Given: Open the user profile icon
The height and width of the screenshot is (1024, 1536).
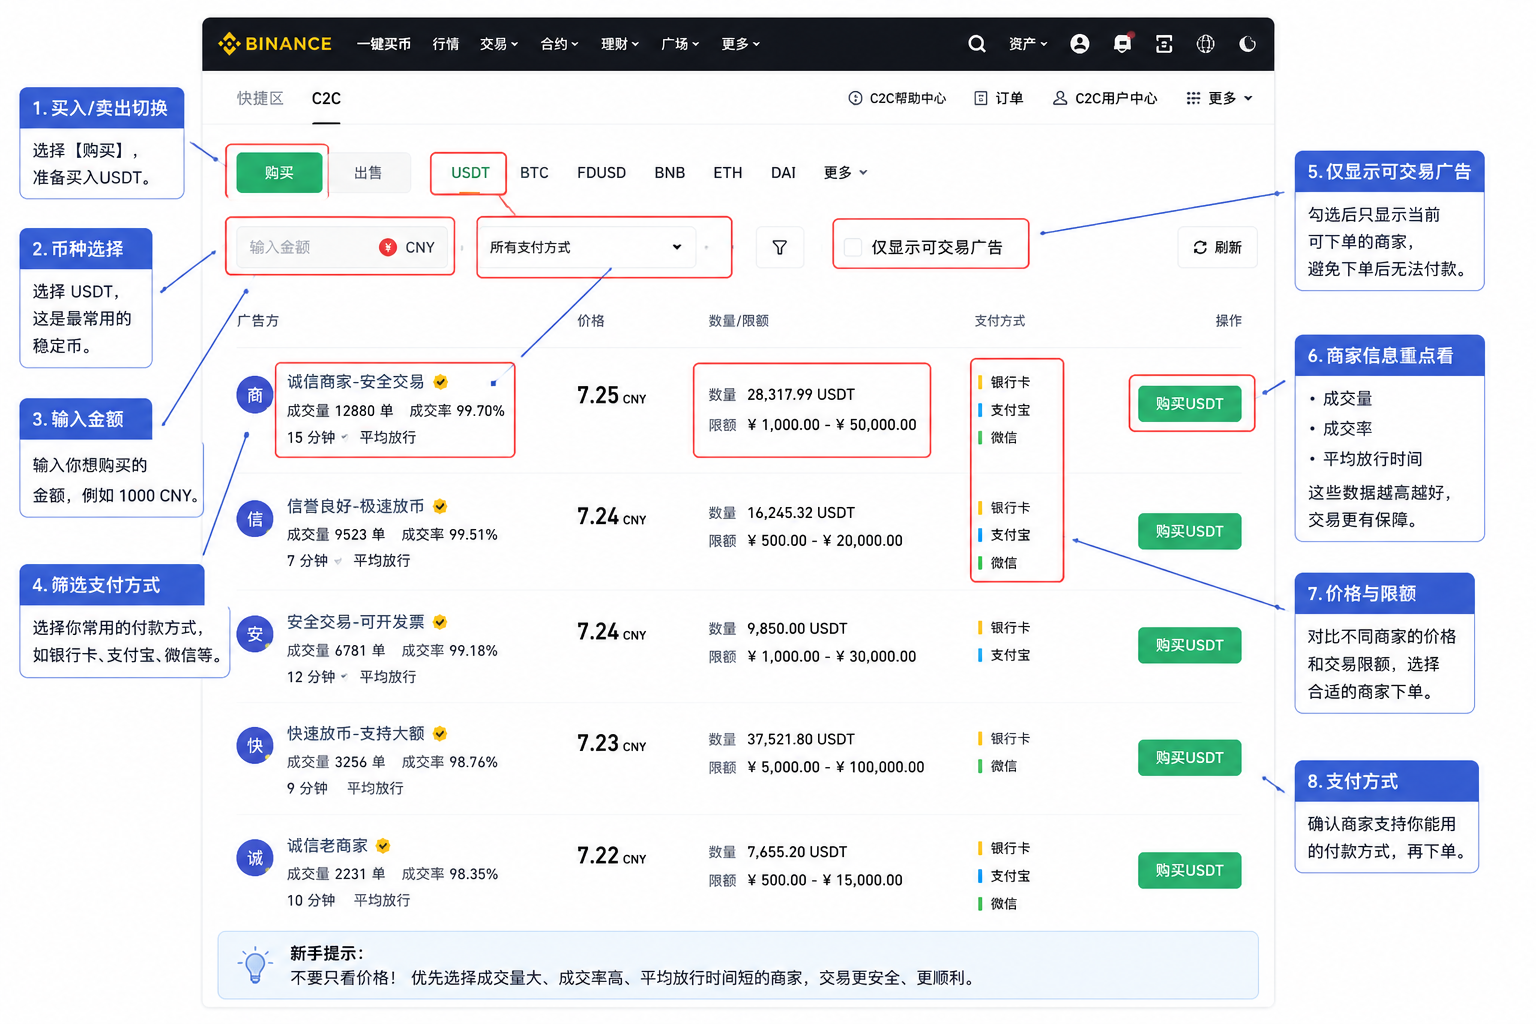Looking at the screenshot, I should (1080, 44).
